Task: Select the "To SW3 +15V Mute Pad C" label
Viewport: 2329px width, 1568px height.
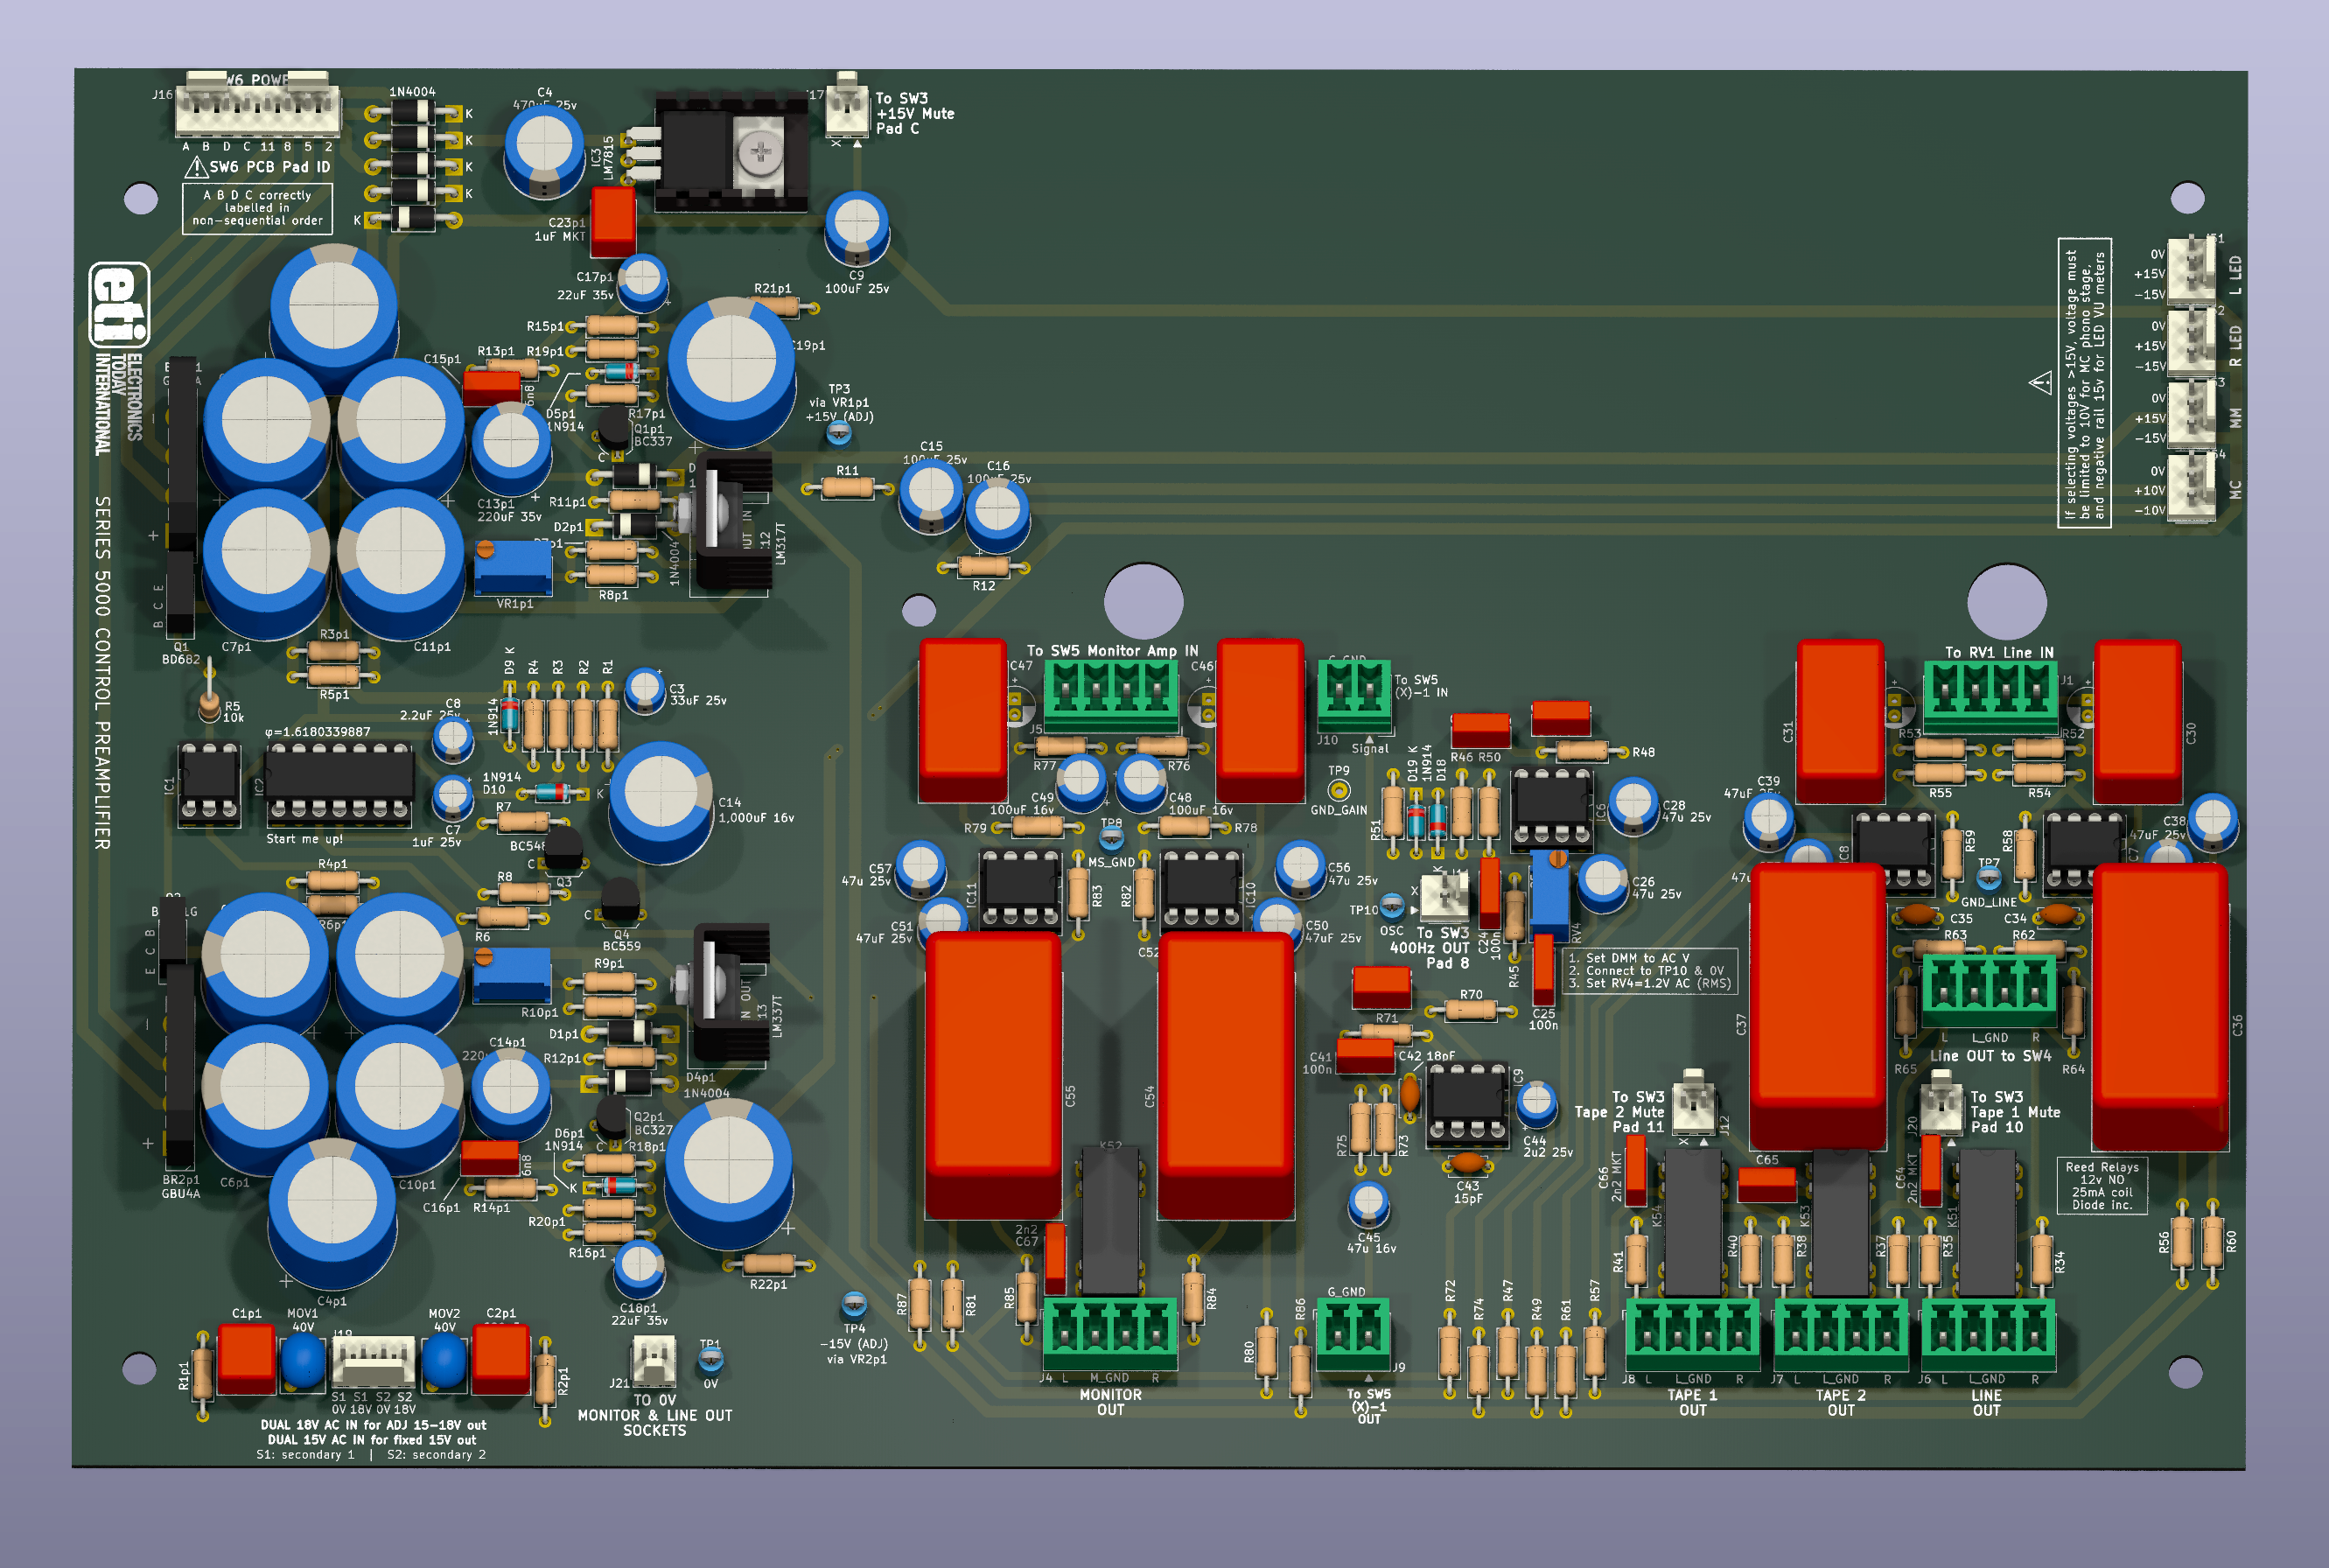Action: tap(914, 113)
